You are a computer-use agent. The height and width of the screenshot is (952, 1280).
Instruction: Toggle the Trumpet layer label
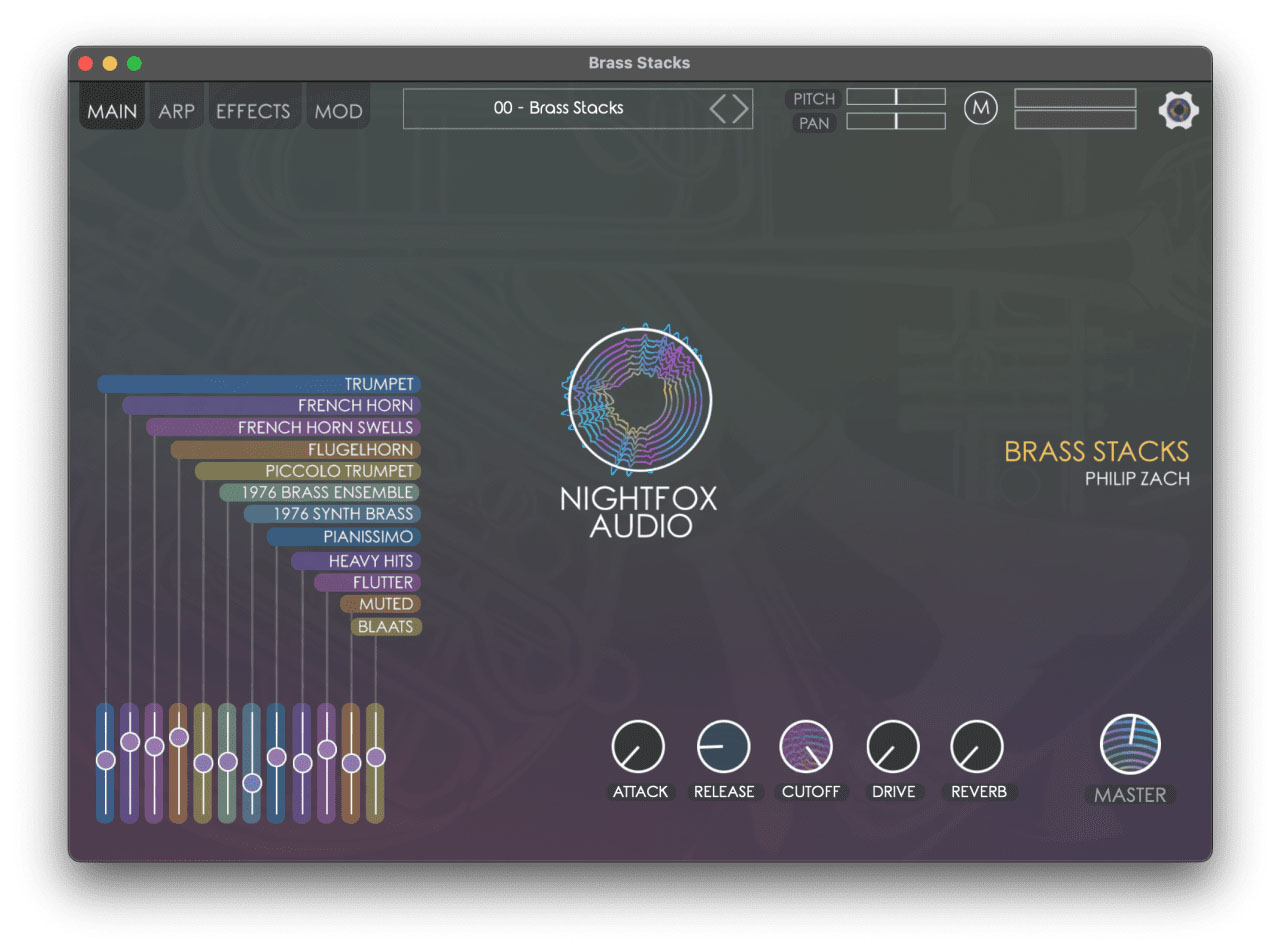point(379,384)
